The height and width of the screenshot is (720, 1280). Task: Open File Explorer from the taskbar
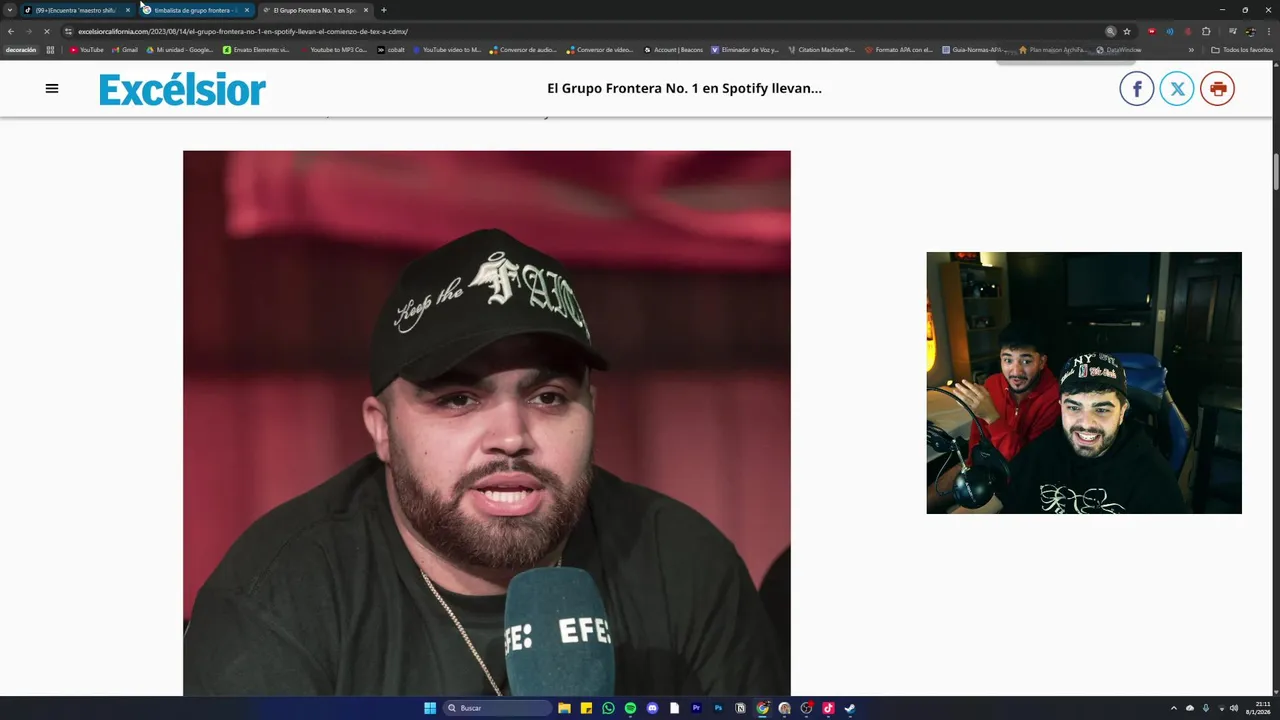coord(564,708)
